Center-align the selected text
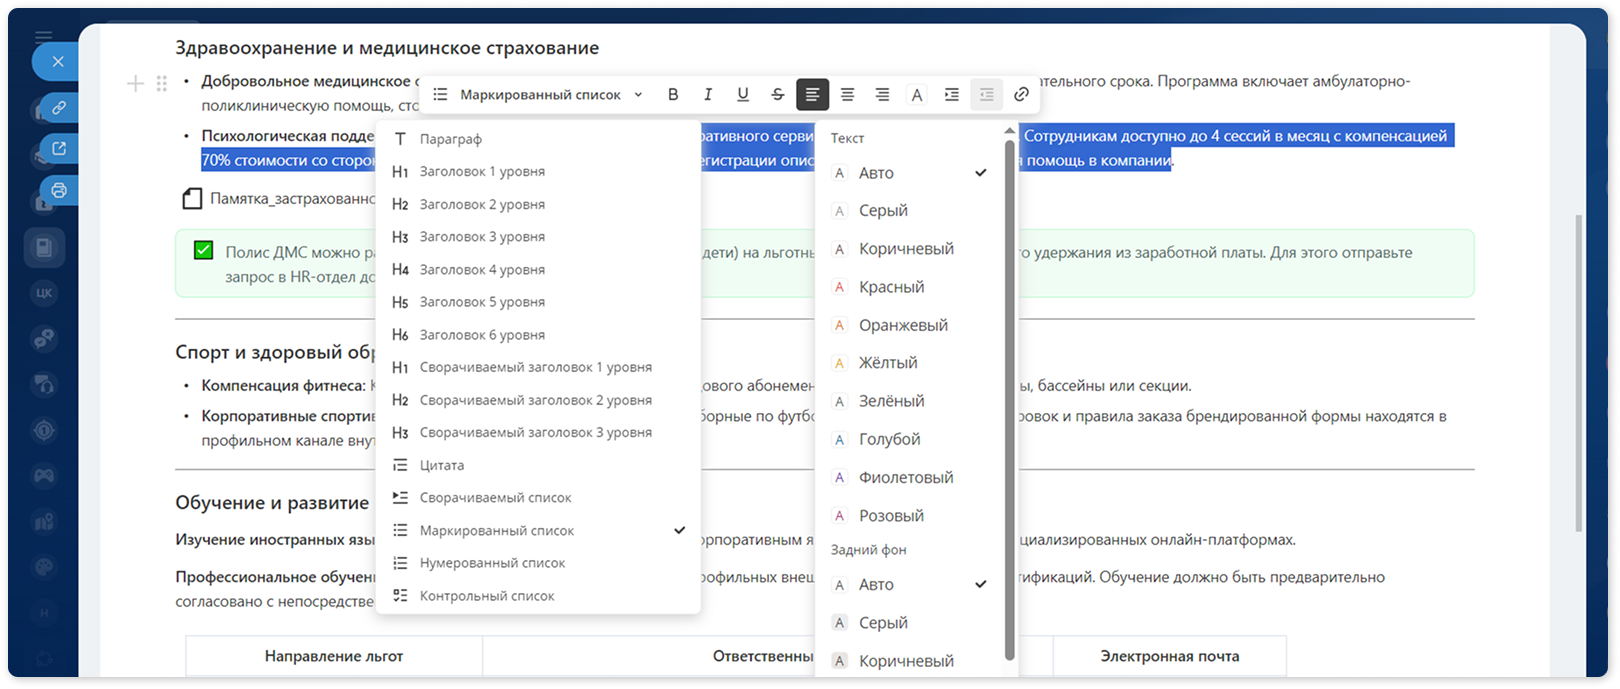The image size is (1620, 689). [847, 94]
